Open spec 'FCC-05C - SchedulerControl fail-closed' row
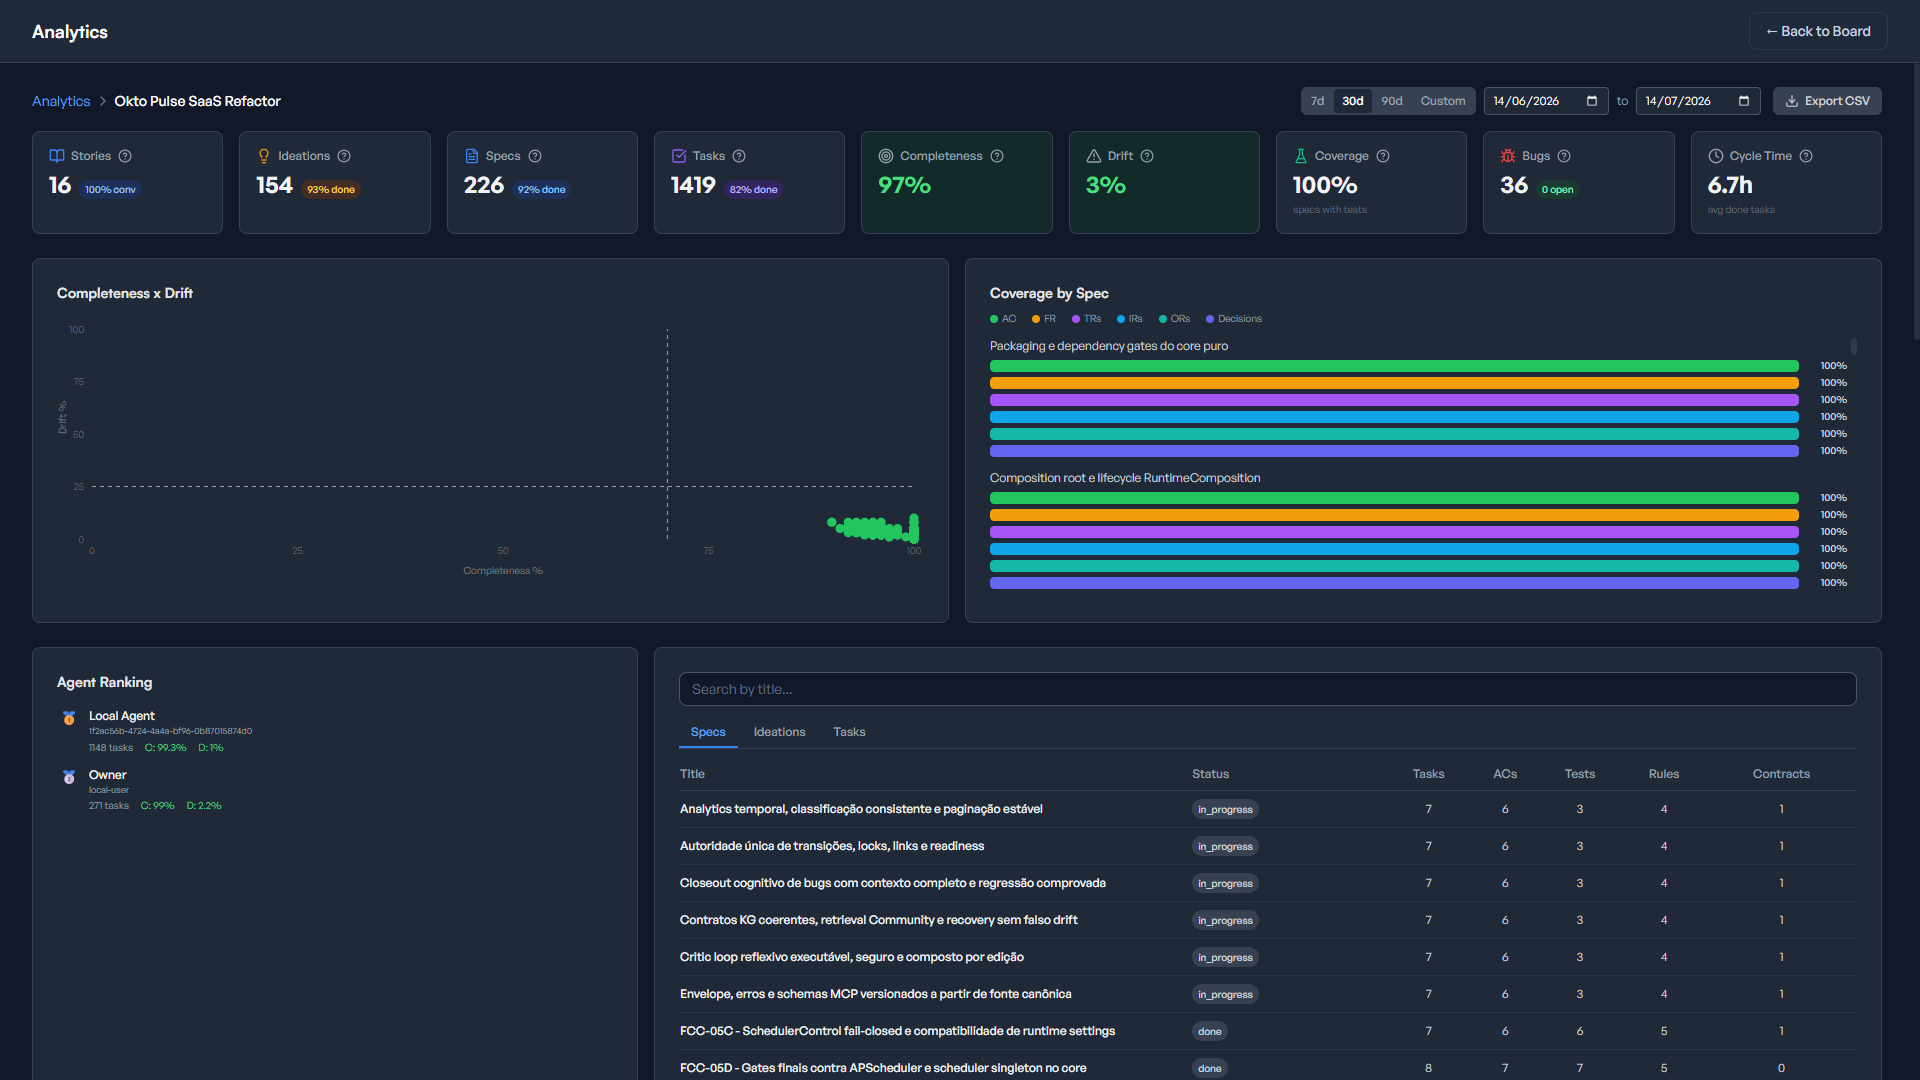This screenshot has width=1920, height=1080. coord(1268,1031)
